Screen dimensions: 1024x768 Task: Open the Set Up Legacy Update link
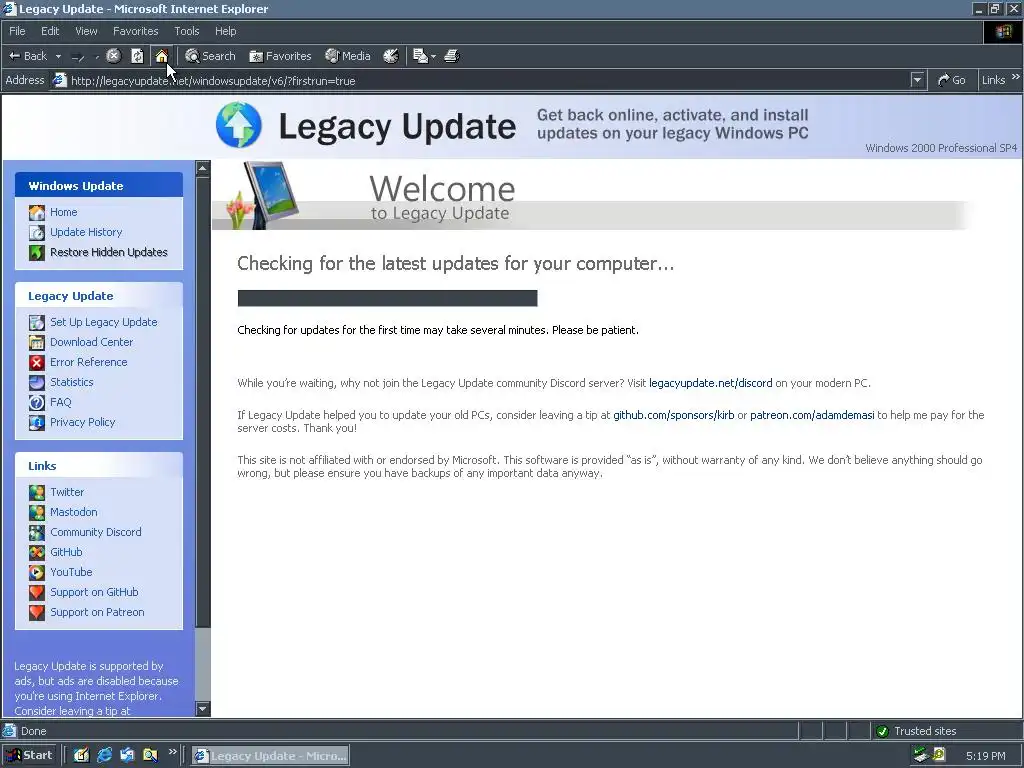click(103, 322)
